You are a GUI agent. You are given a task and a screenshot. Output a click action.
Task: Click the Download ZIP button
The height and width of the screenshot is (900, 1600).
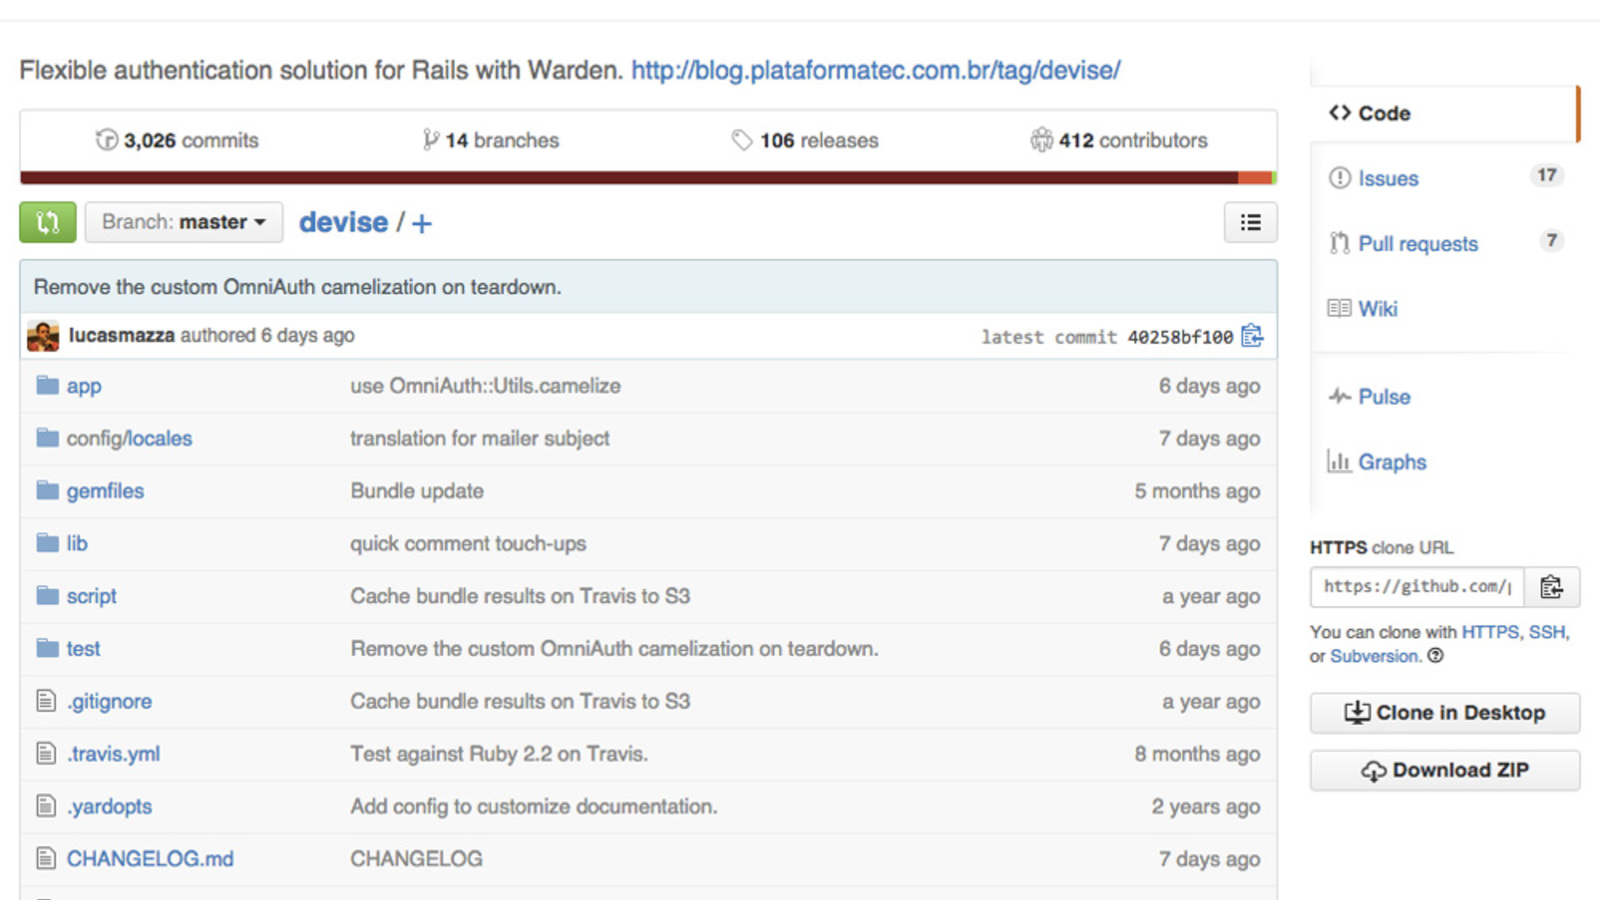point(1445,770)
